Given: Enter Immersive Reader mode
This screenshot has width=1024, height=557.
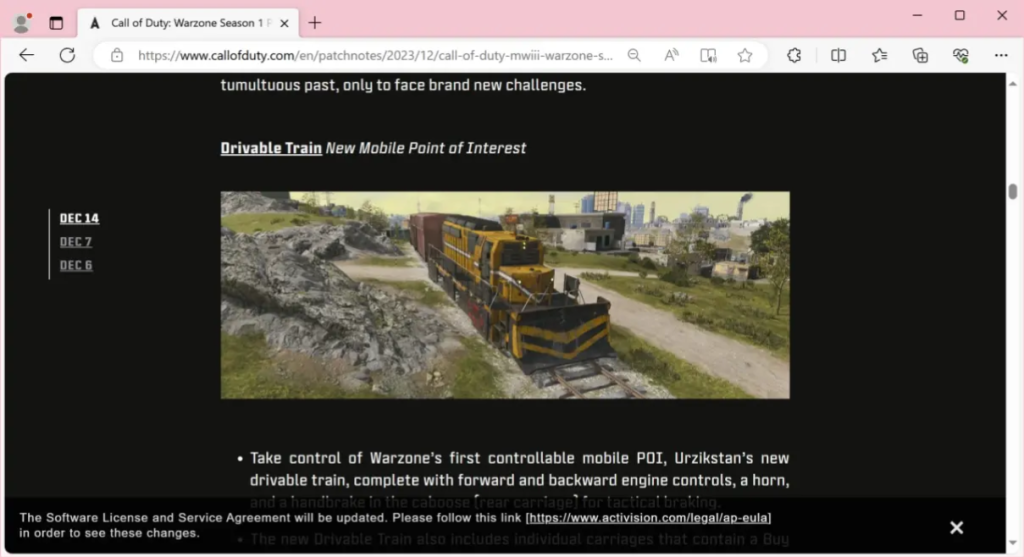Looking at the screenshot, I should [708, 56].
